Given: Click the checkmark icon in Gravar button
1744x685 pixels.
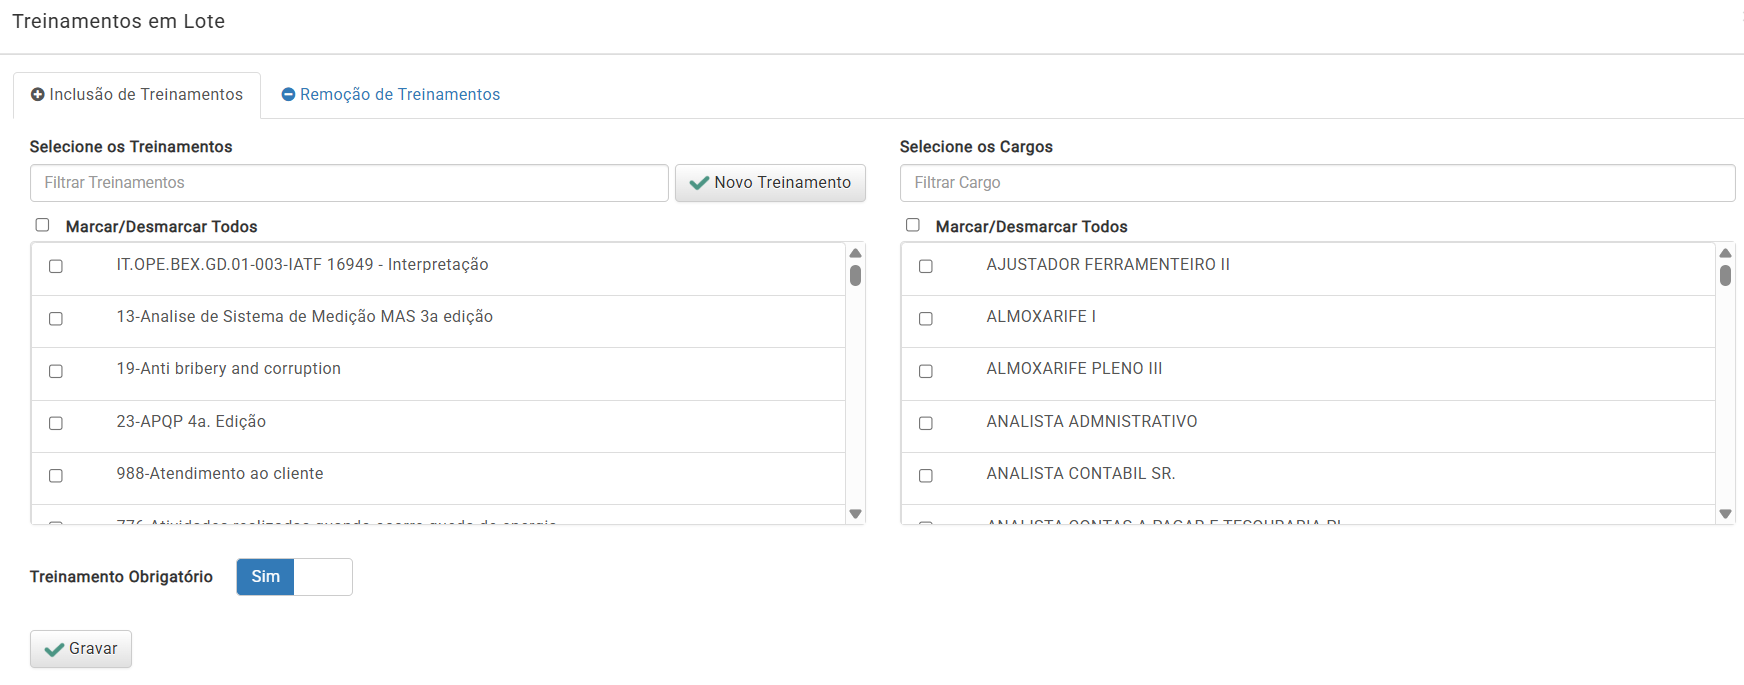Looking at the screenshot, I should click(54, 649).
